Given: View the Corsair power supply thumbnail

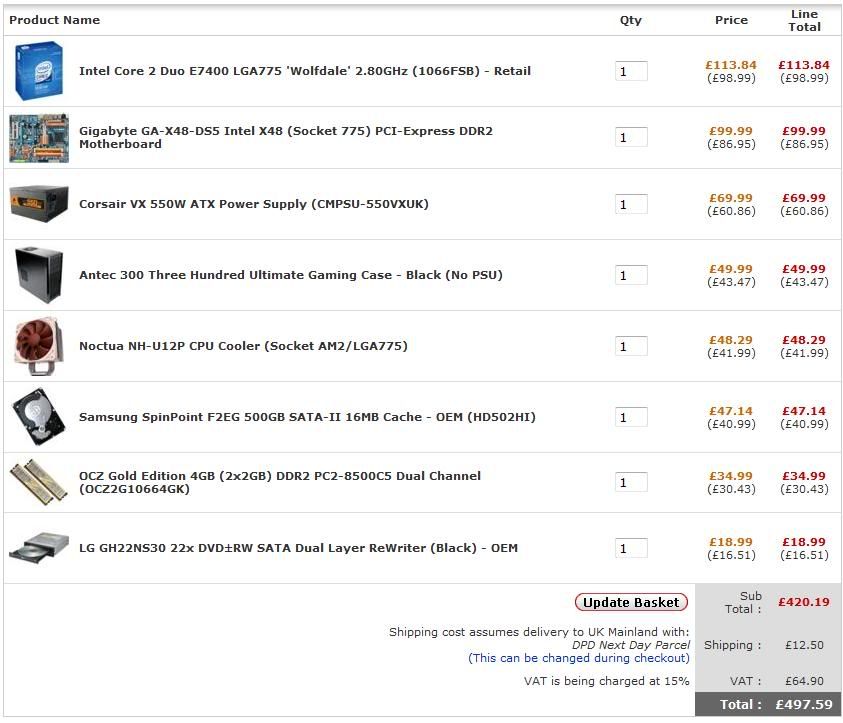Looking at the screenshot, I should pos(39,204).
